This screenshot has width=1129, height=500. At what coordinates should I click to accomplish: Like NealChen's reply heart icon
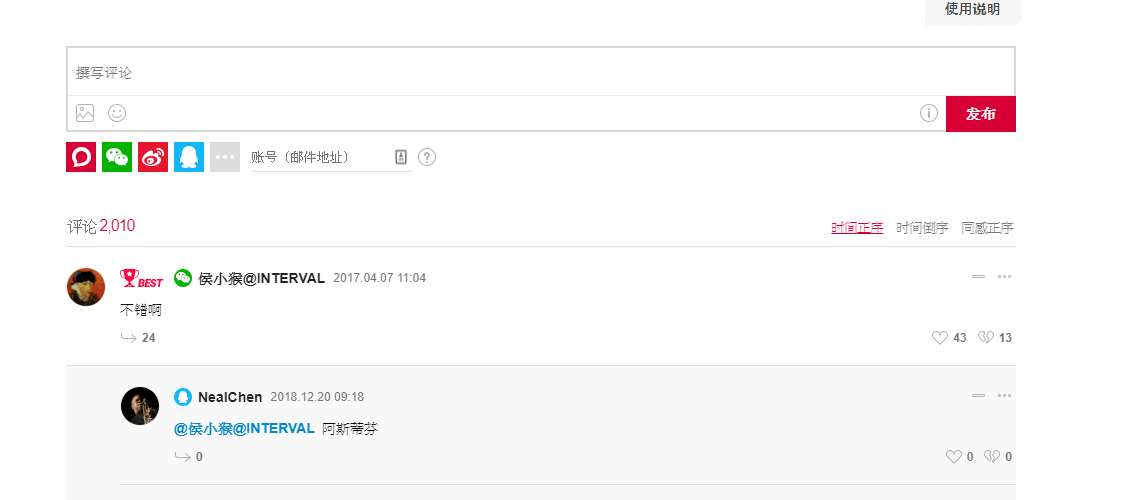953,457
